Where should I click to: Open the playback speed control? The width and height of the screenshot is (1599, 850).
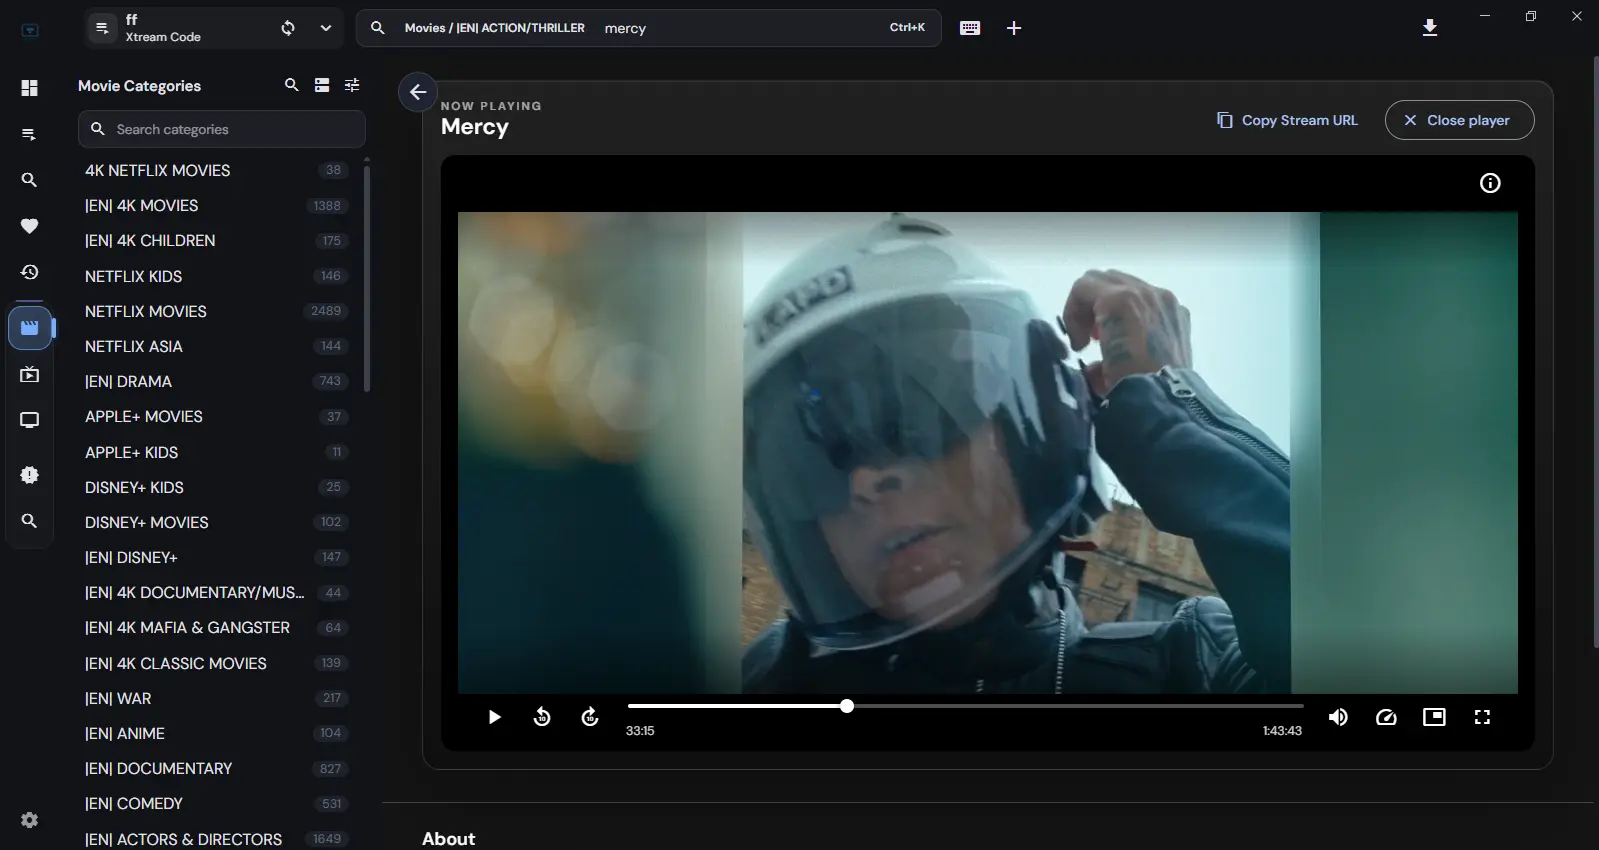pyautogui.click(x=1386, y=717)
